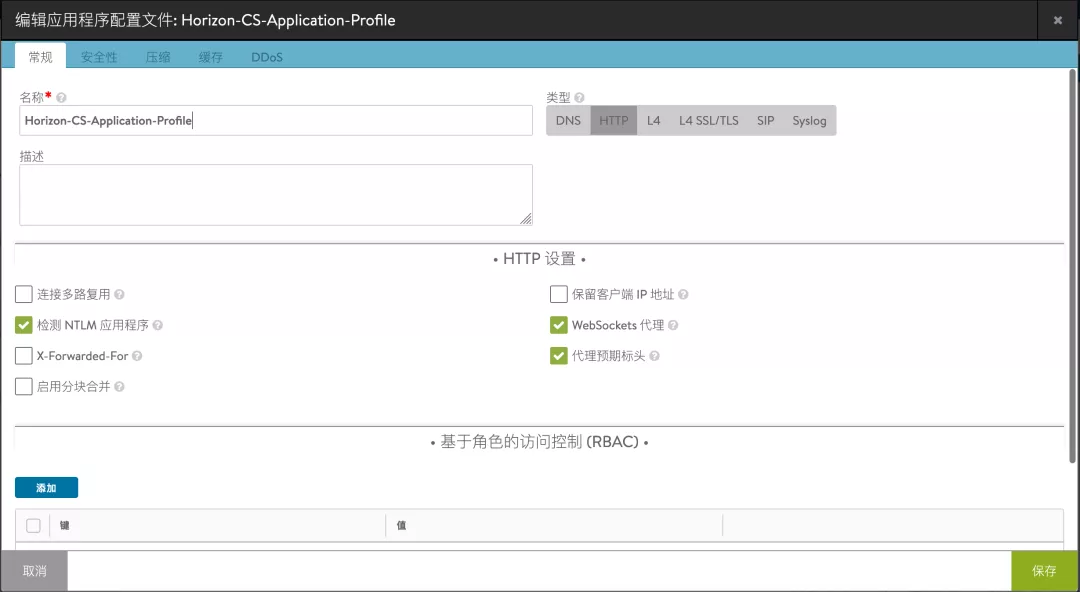This screenshot has height=592, width=1080.
Task: Uncheck WebSockets 代理 checkbox
Action: click(559, 325)
